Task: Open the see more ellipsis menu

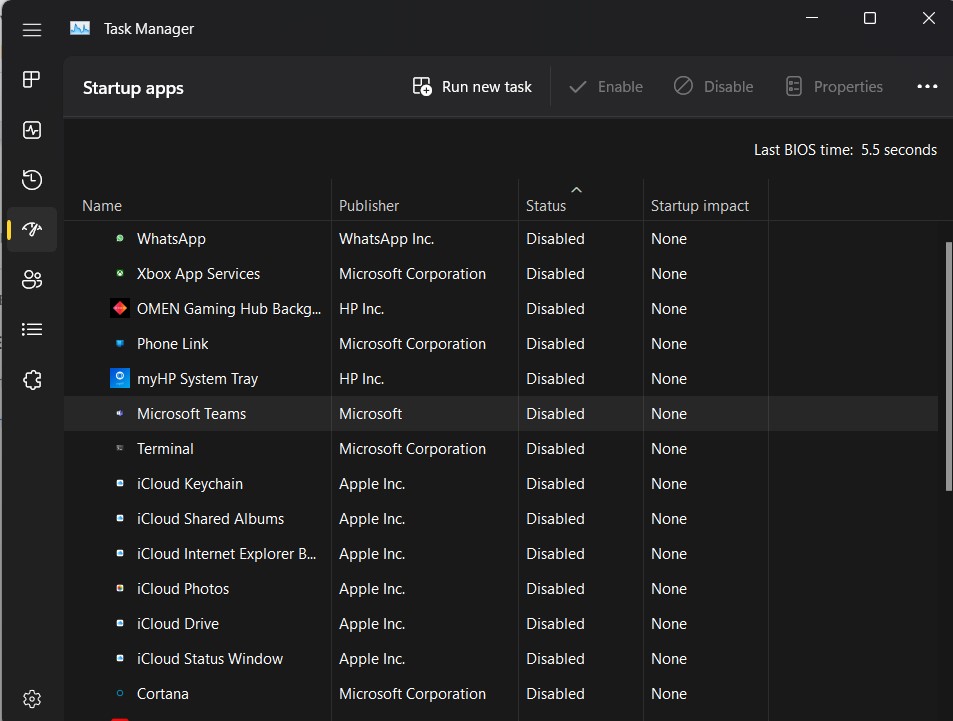Action: 927,86
